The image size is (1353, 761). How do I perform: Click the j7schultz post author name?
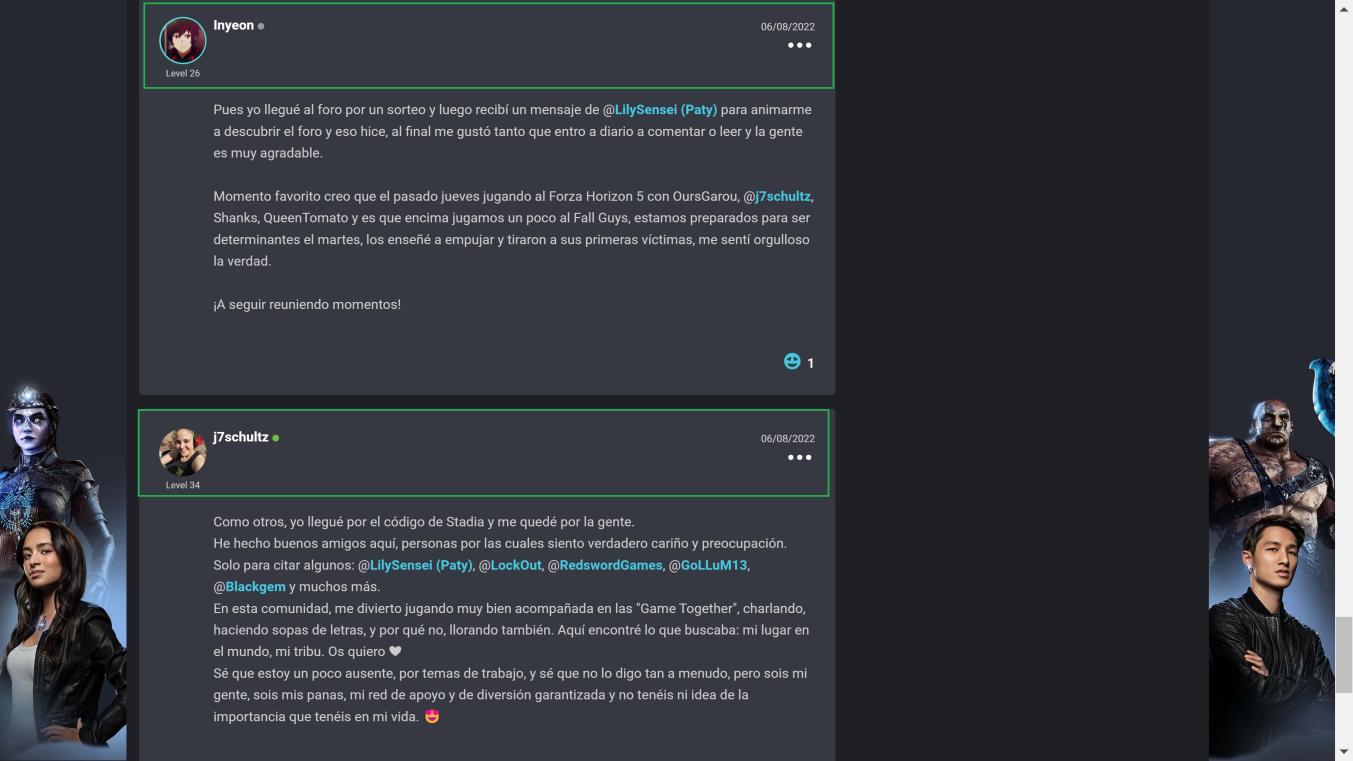coord(240,437)
